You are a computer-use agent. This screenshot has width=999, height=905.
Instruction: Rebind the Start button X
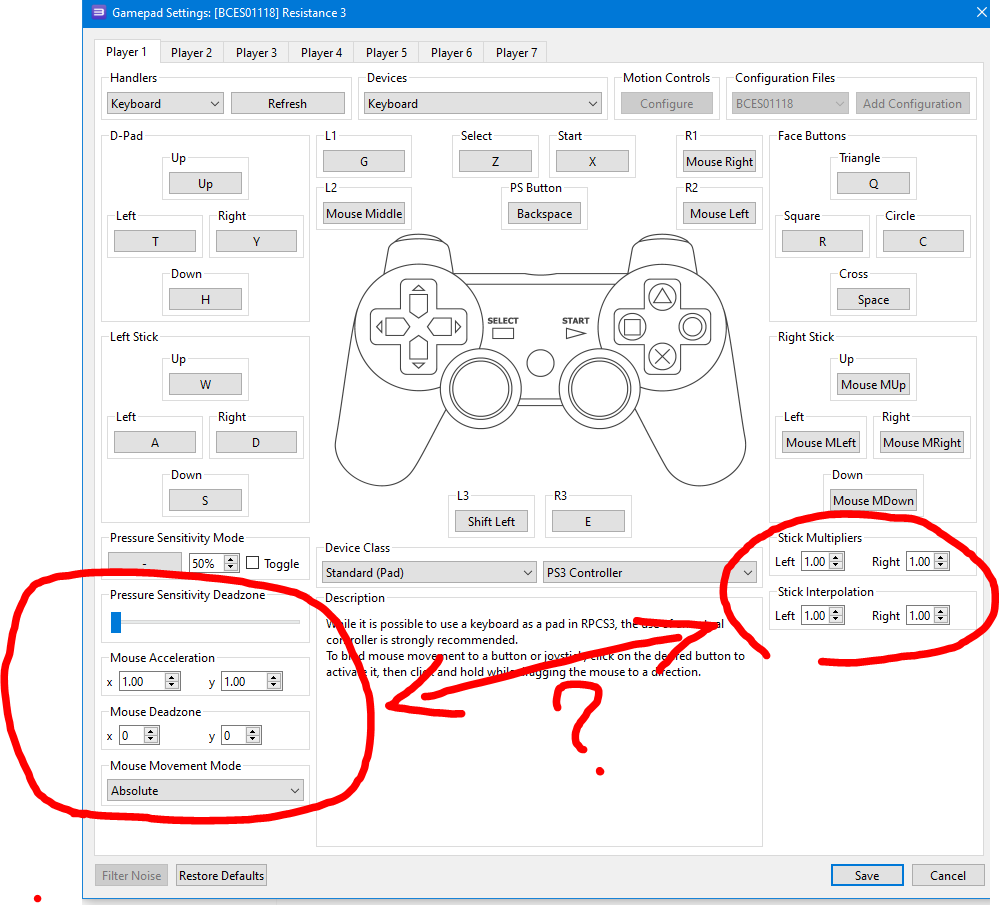click(592, 161)
